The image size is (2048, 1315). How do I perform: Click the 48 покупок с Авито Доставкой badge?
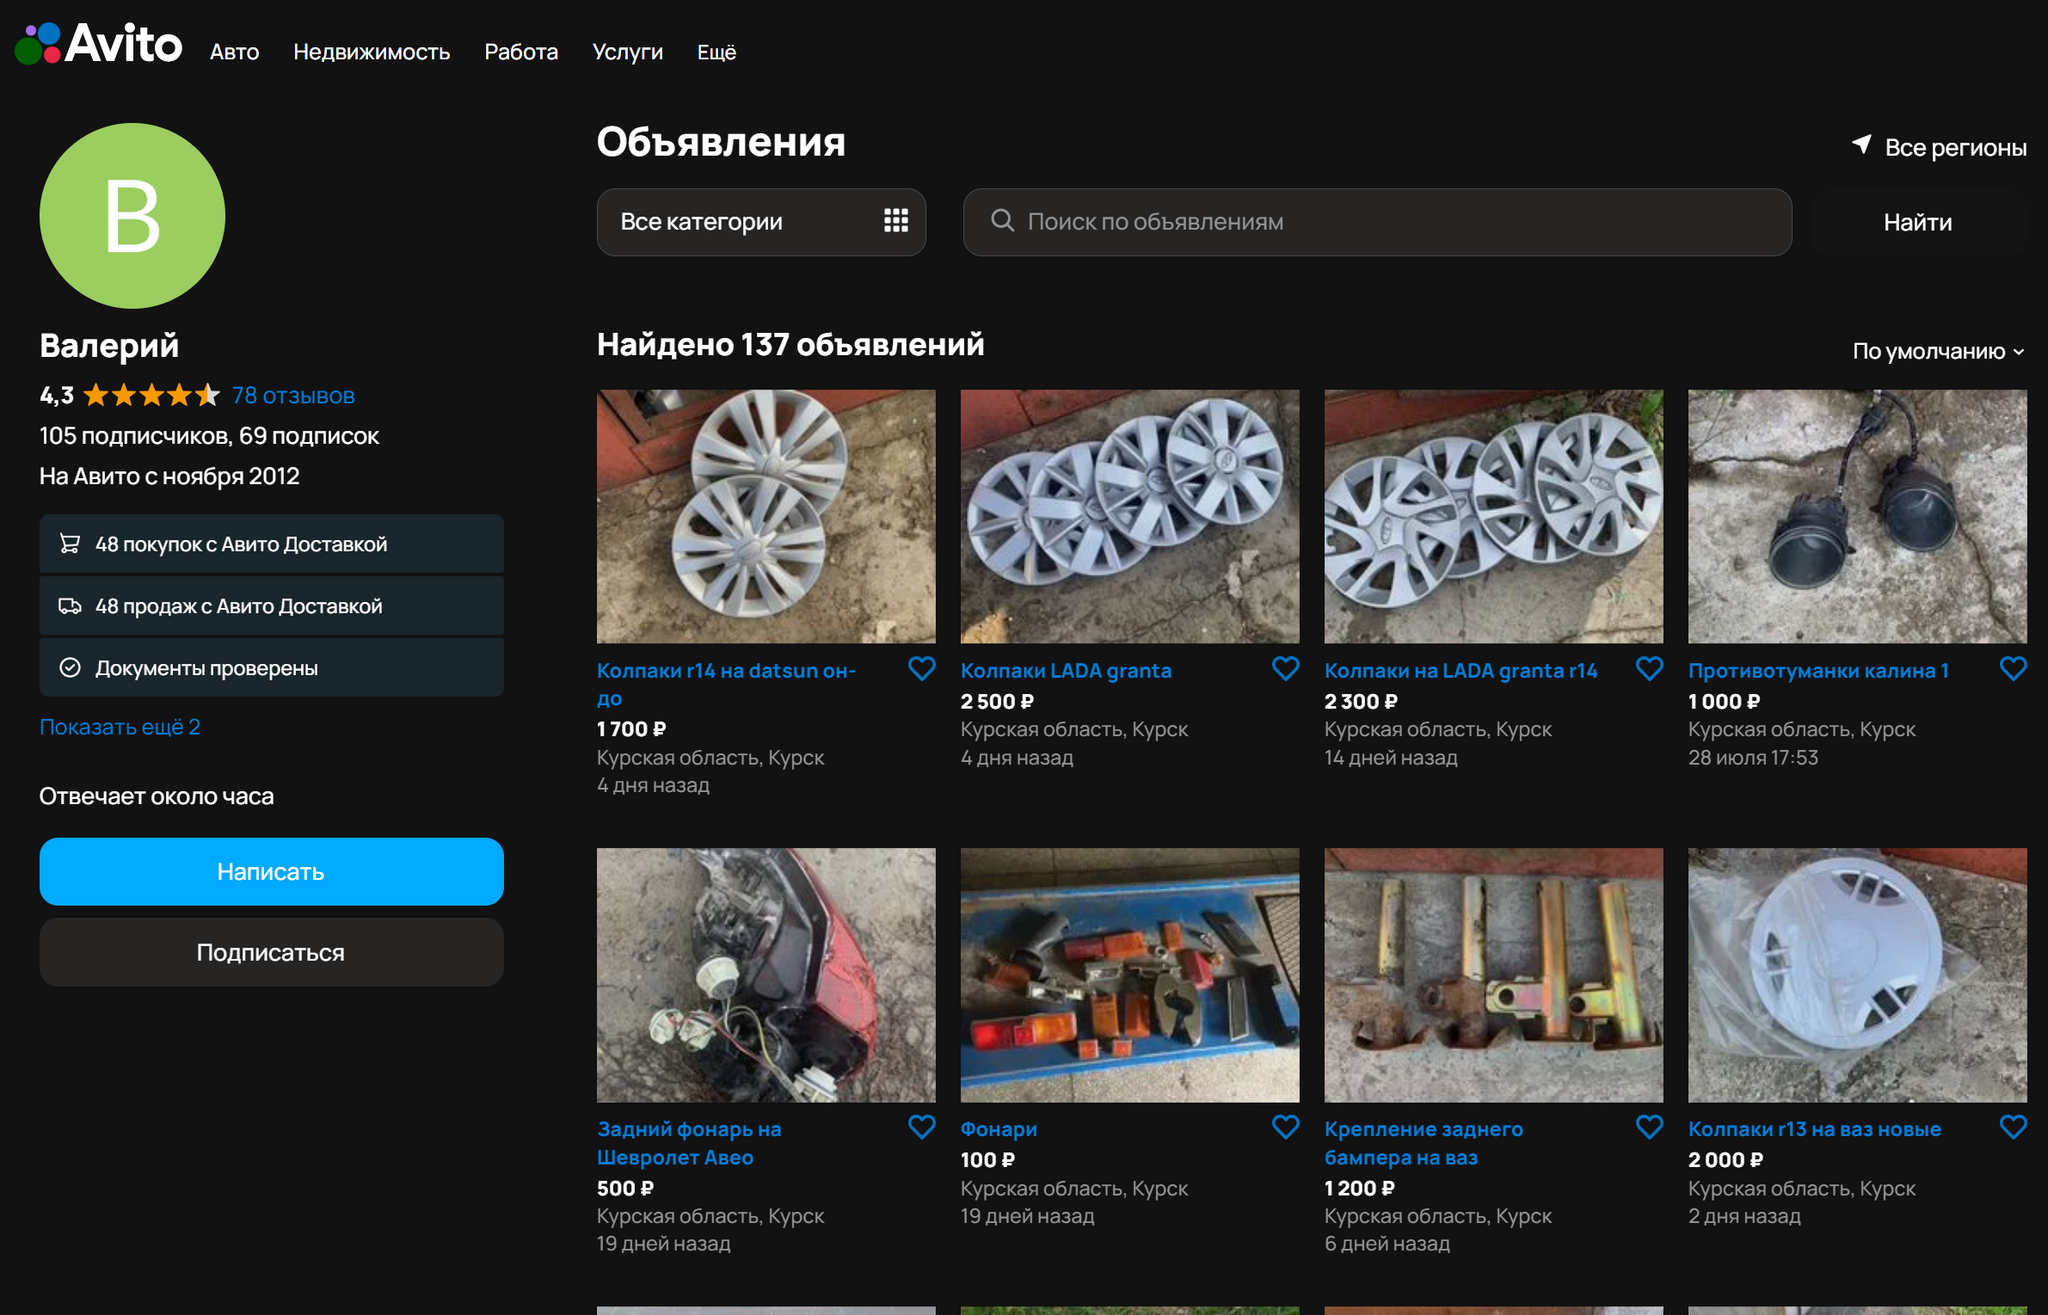(x=271, y=544)
